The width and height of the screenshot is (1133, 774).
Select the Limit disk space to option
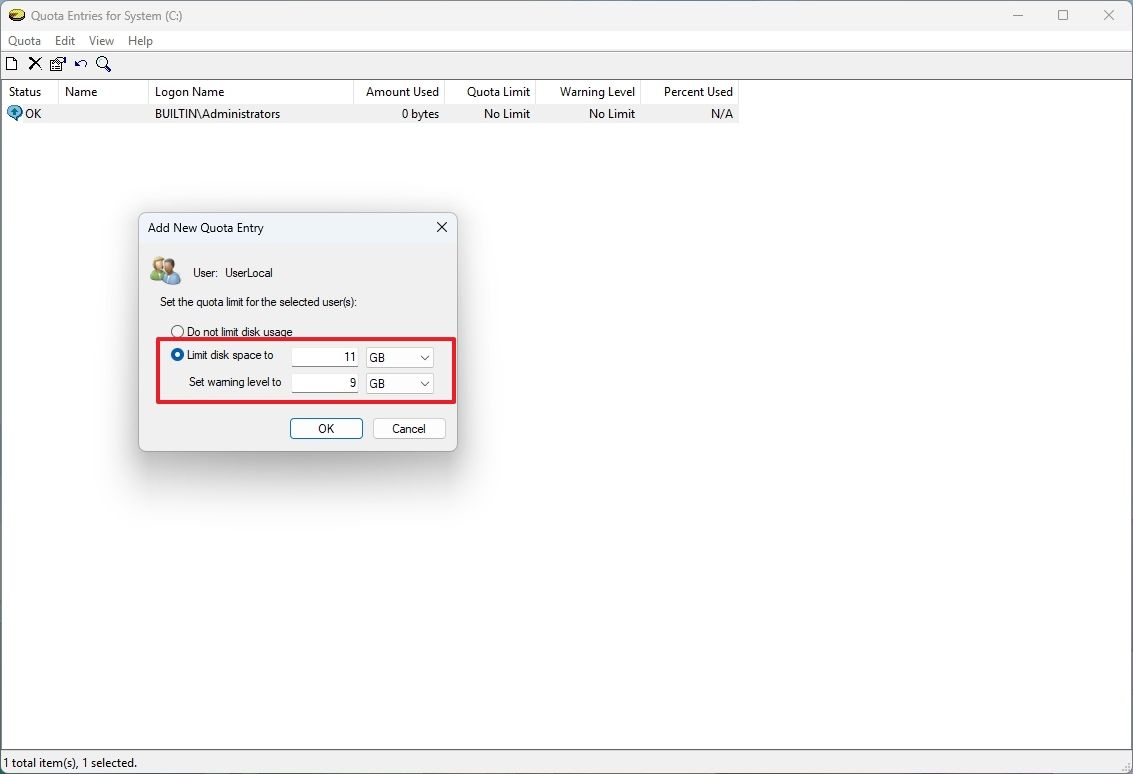pos(177,355)
